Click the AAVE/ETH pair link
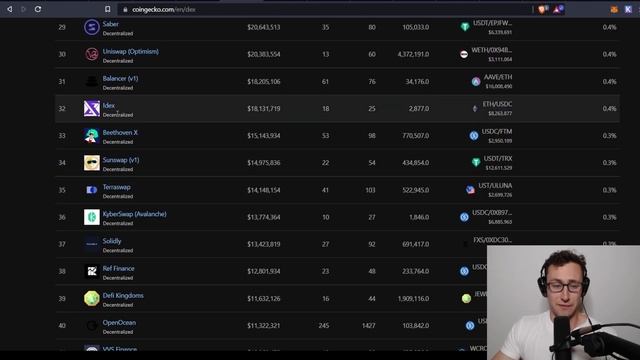Screen dimensions: 640x360 (498, 77)
